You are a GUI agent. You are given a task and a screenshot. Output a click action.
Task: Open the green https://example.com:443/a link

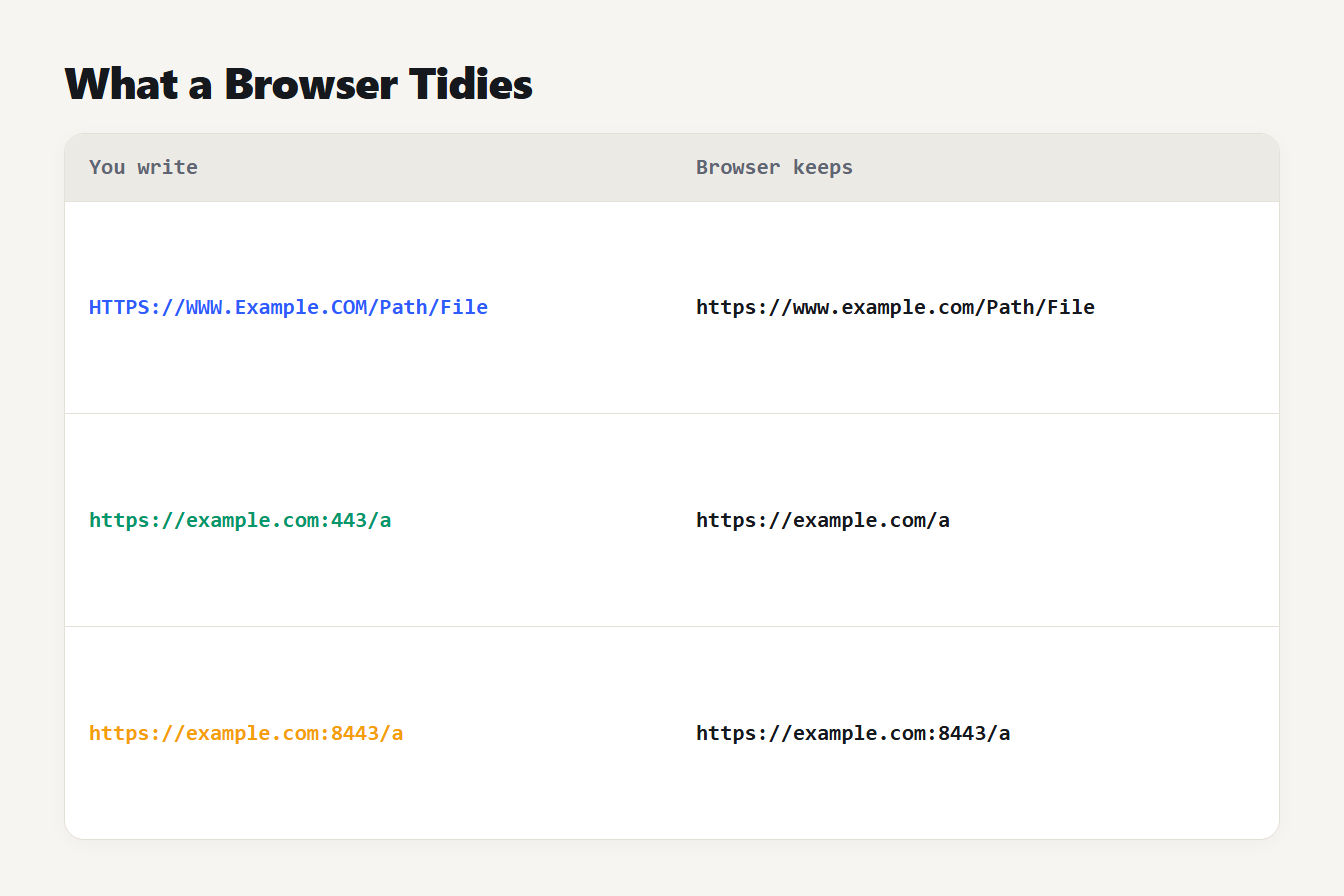point(240,520)
